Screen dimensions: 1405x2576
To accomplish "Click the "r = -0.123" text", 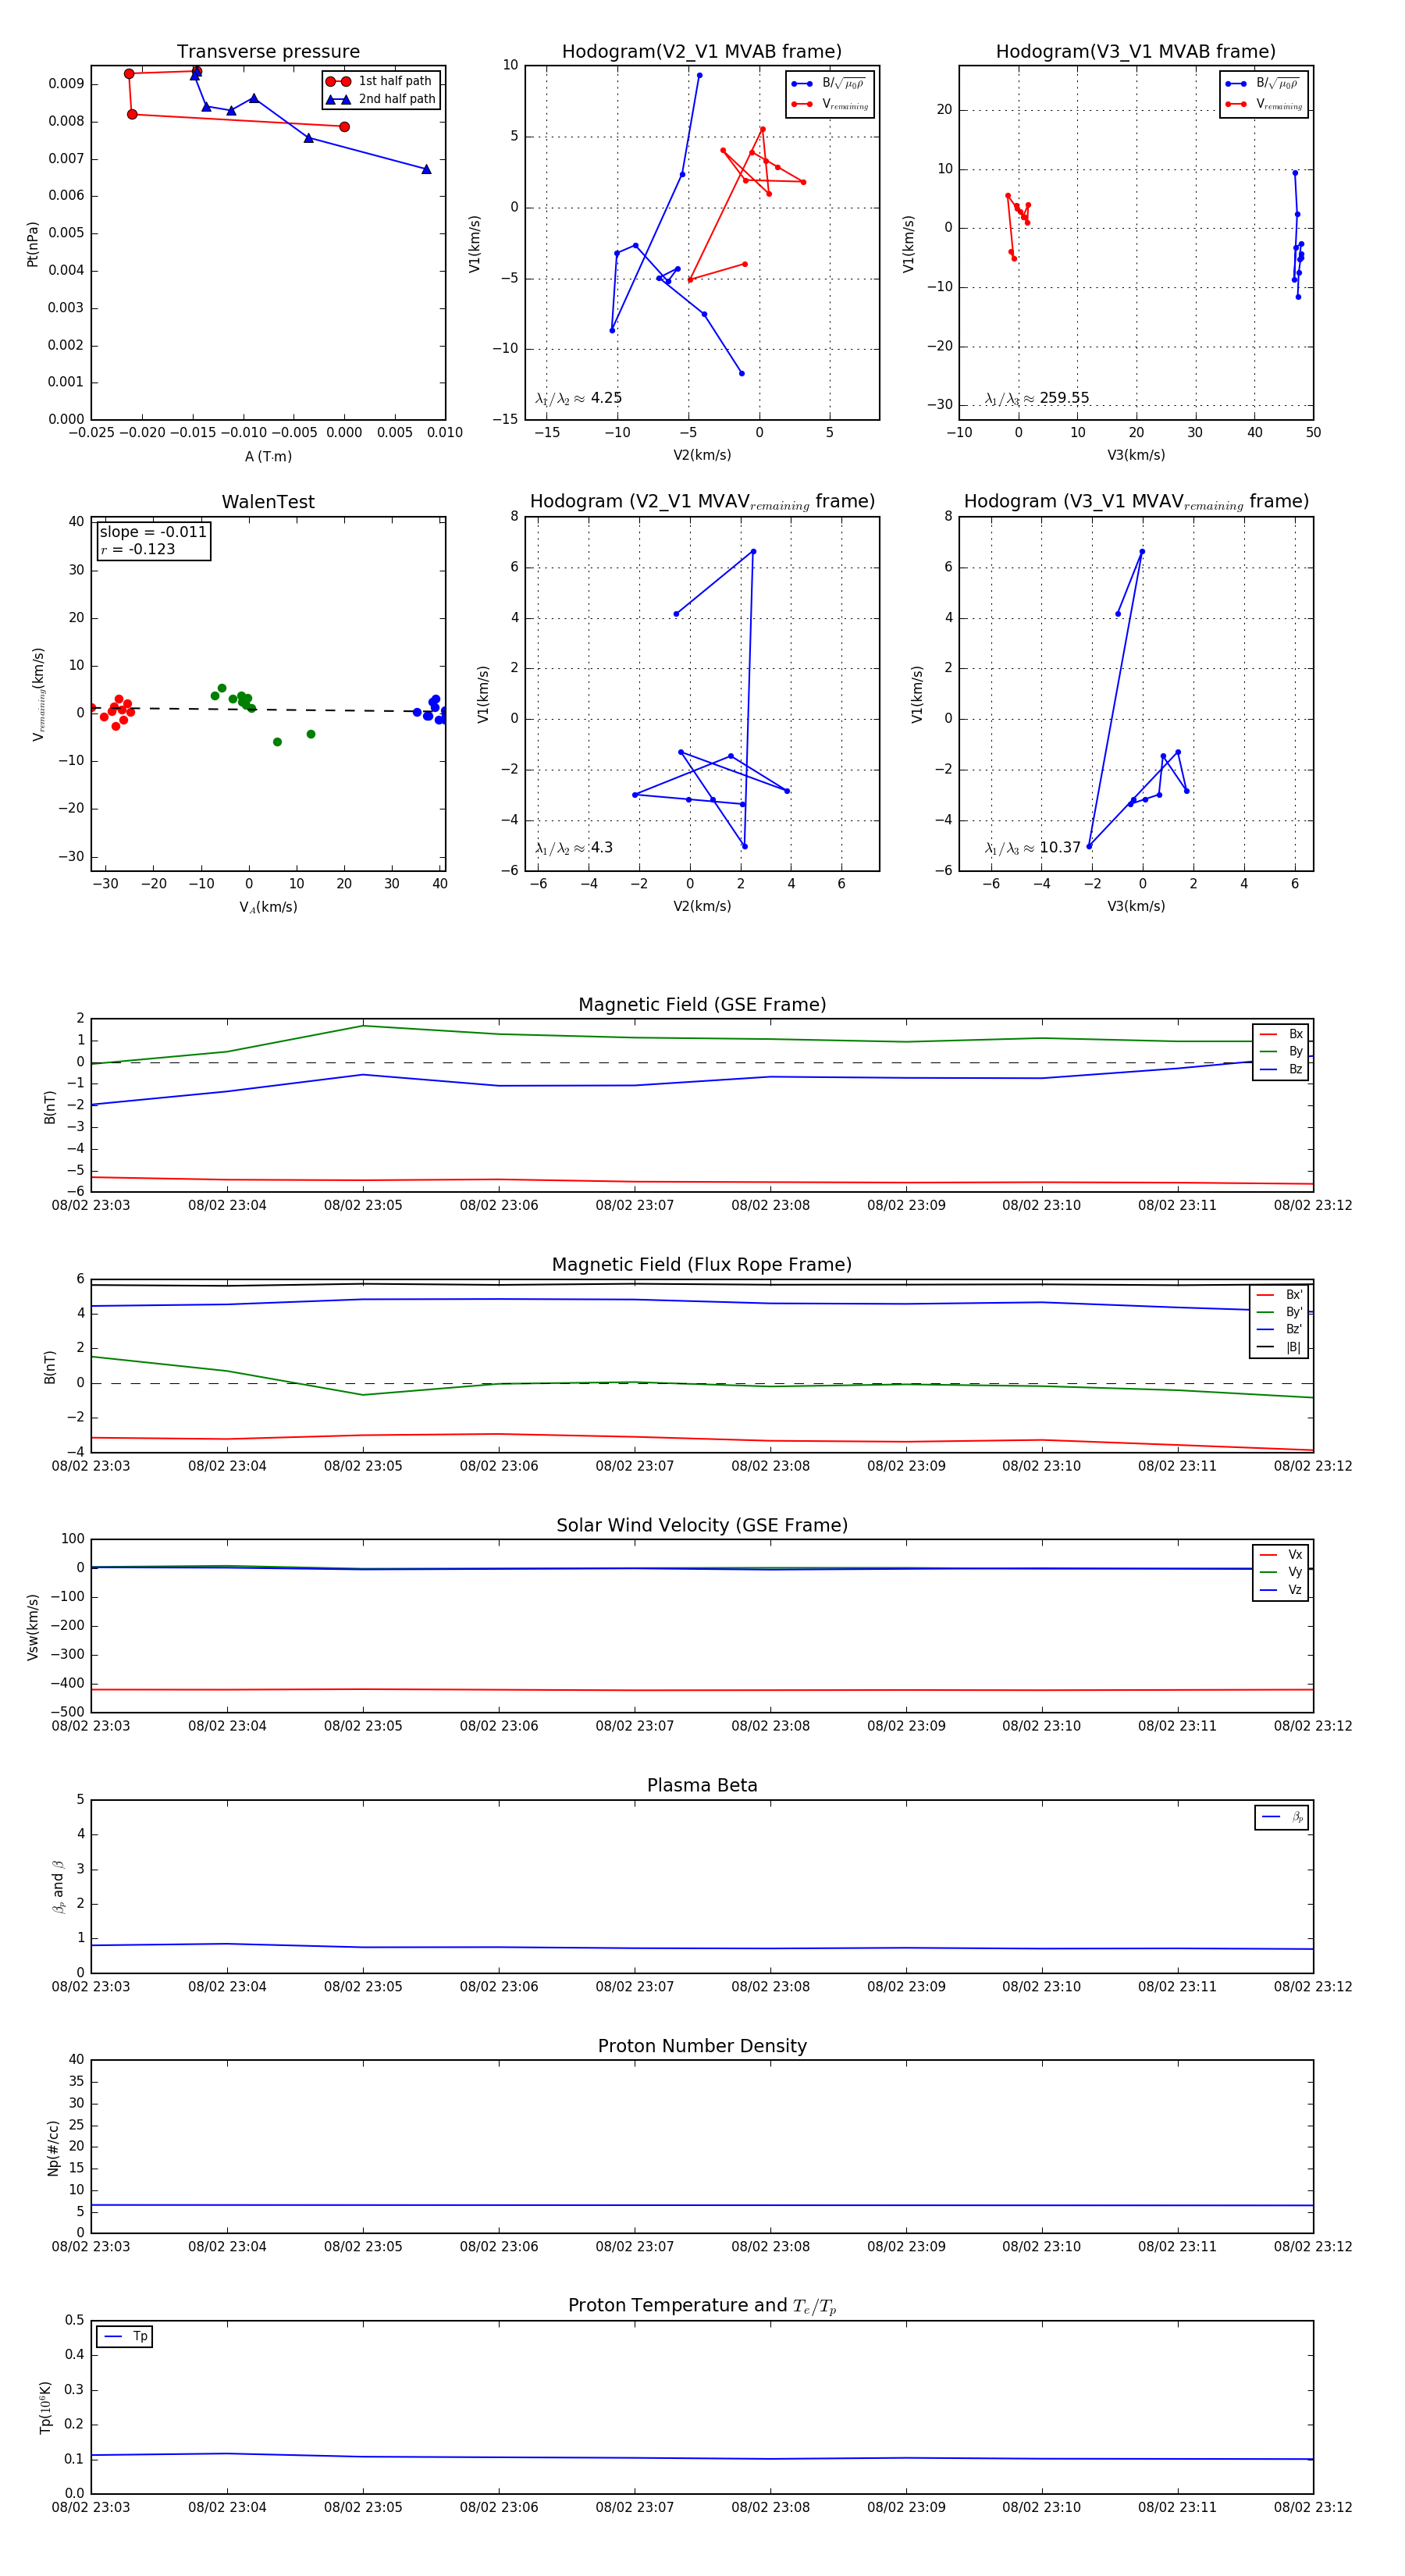I will (x=138, y=549).
